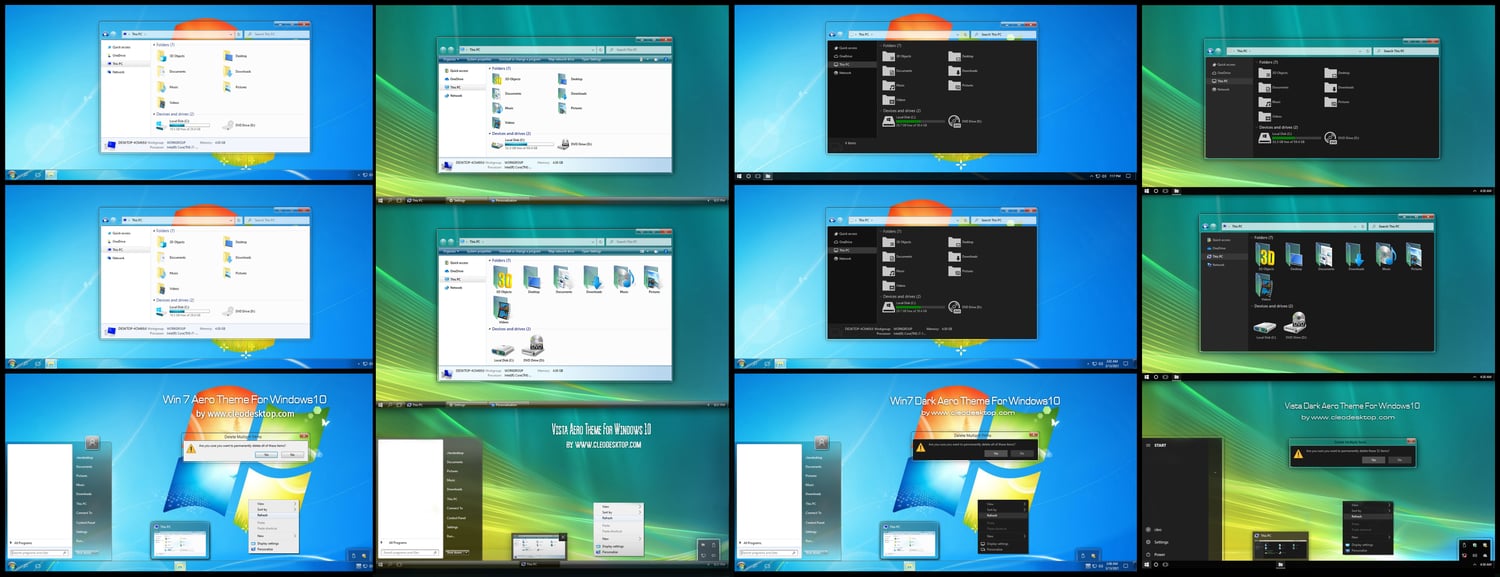Image resolution: width=1500 pixels, height=577 pixels.
Task: Click Start orb in Win 7 Aero Theme preview
Action: click(x=12, y=568)
